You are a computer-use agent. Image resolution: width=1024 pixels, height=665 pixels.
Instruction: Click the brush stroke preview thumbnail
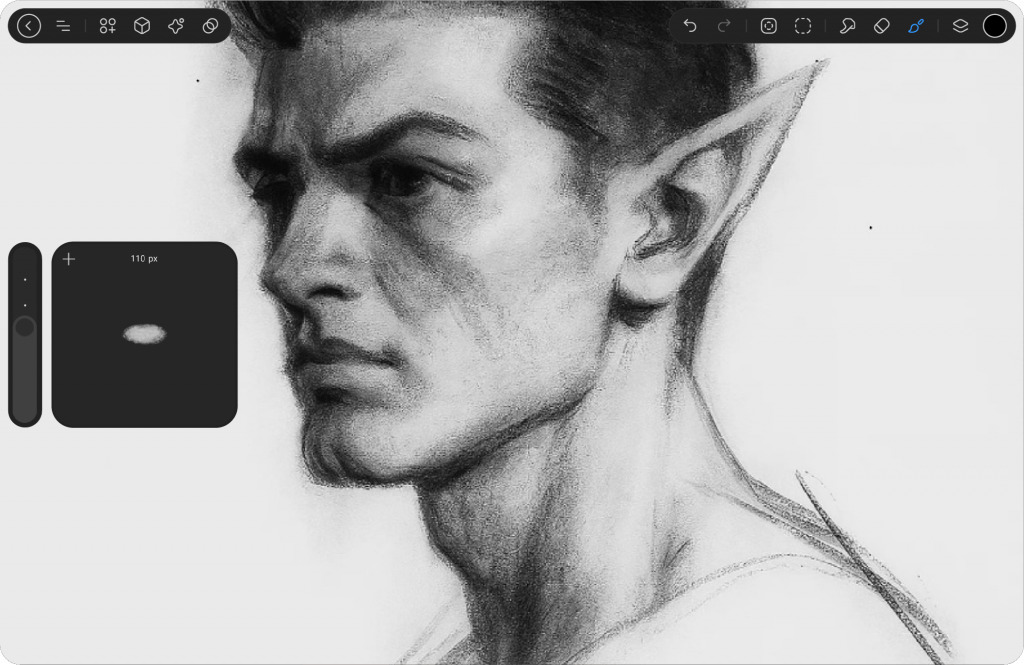click(x=144, y=335)
